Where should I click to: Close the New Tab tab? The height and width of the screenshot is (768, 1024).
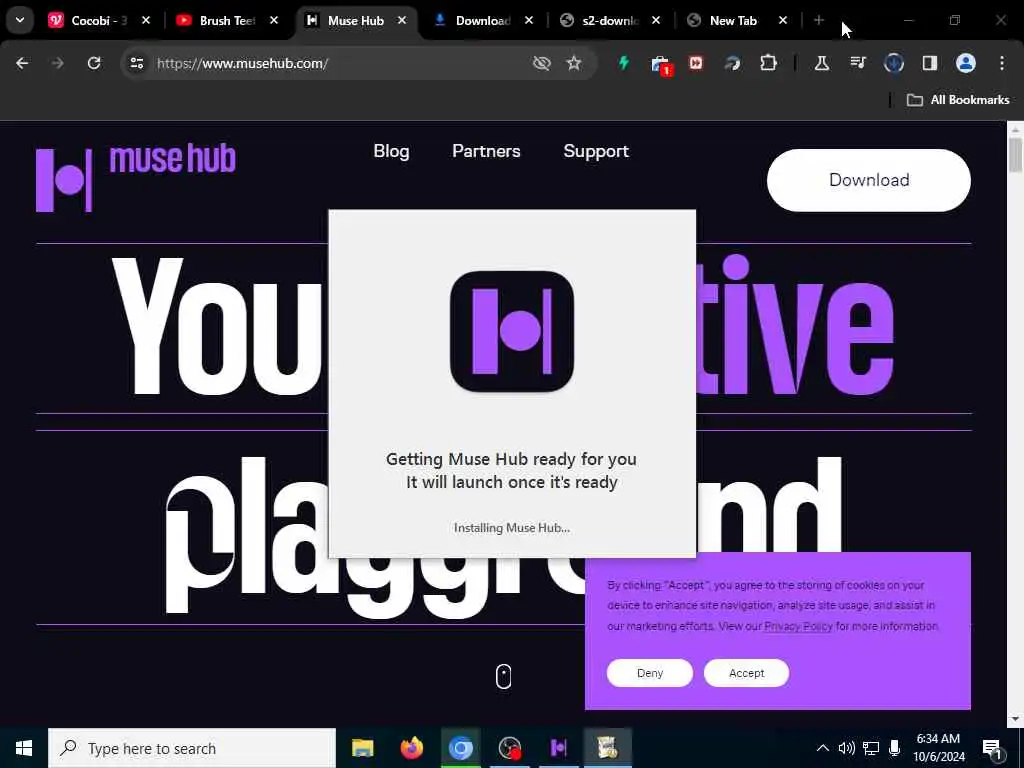pyautogui.click(x=782, y=20)
